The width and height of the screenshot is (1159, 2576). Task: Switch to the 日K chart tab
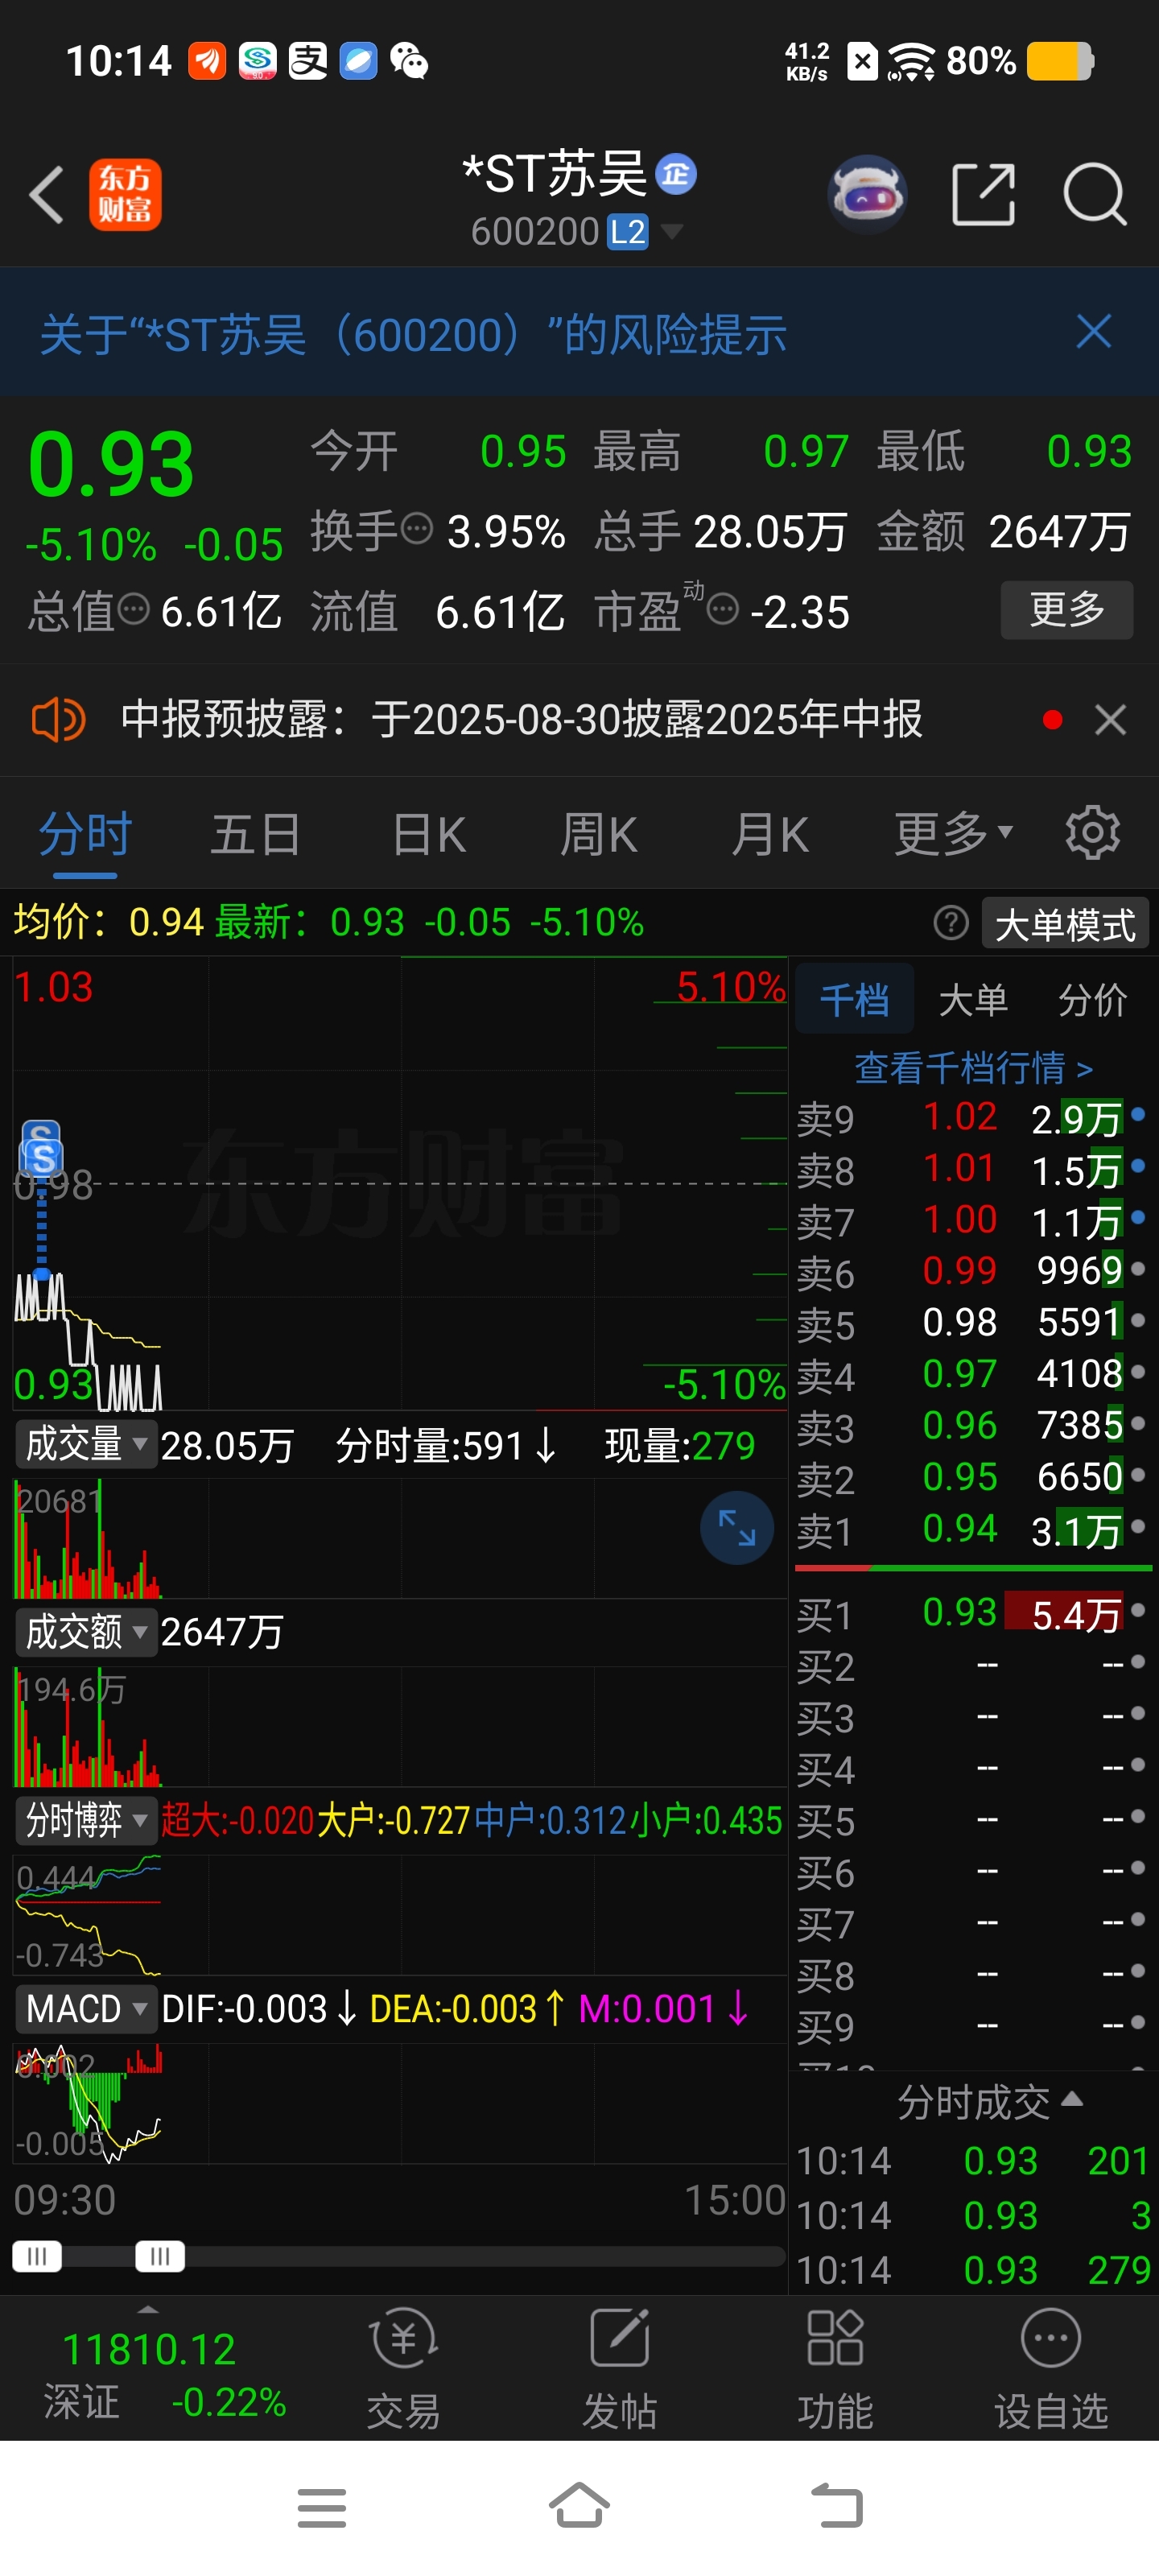[429, 834]
